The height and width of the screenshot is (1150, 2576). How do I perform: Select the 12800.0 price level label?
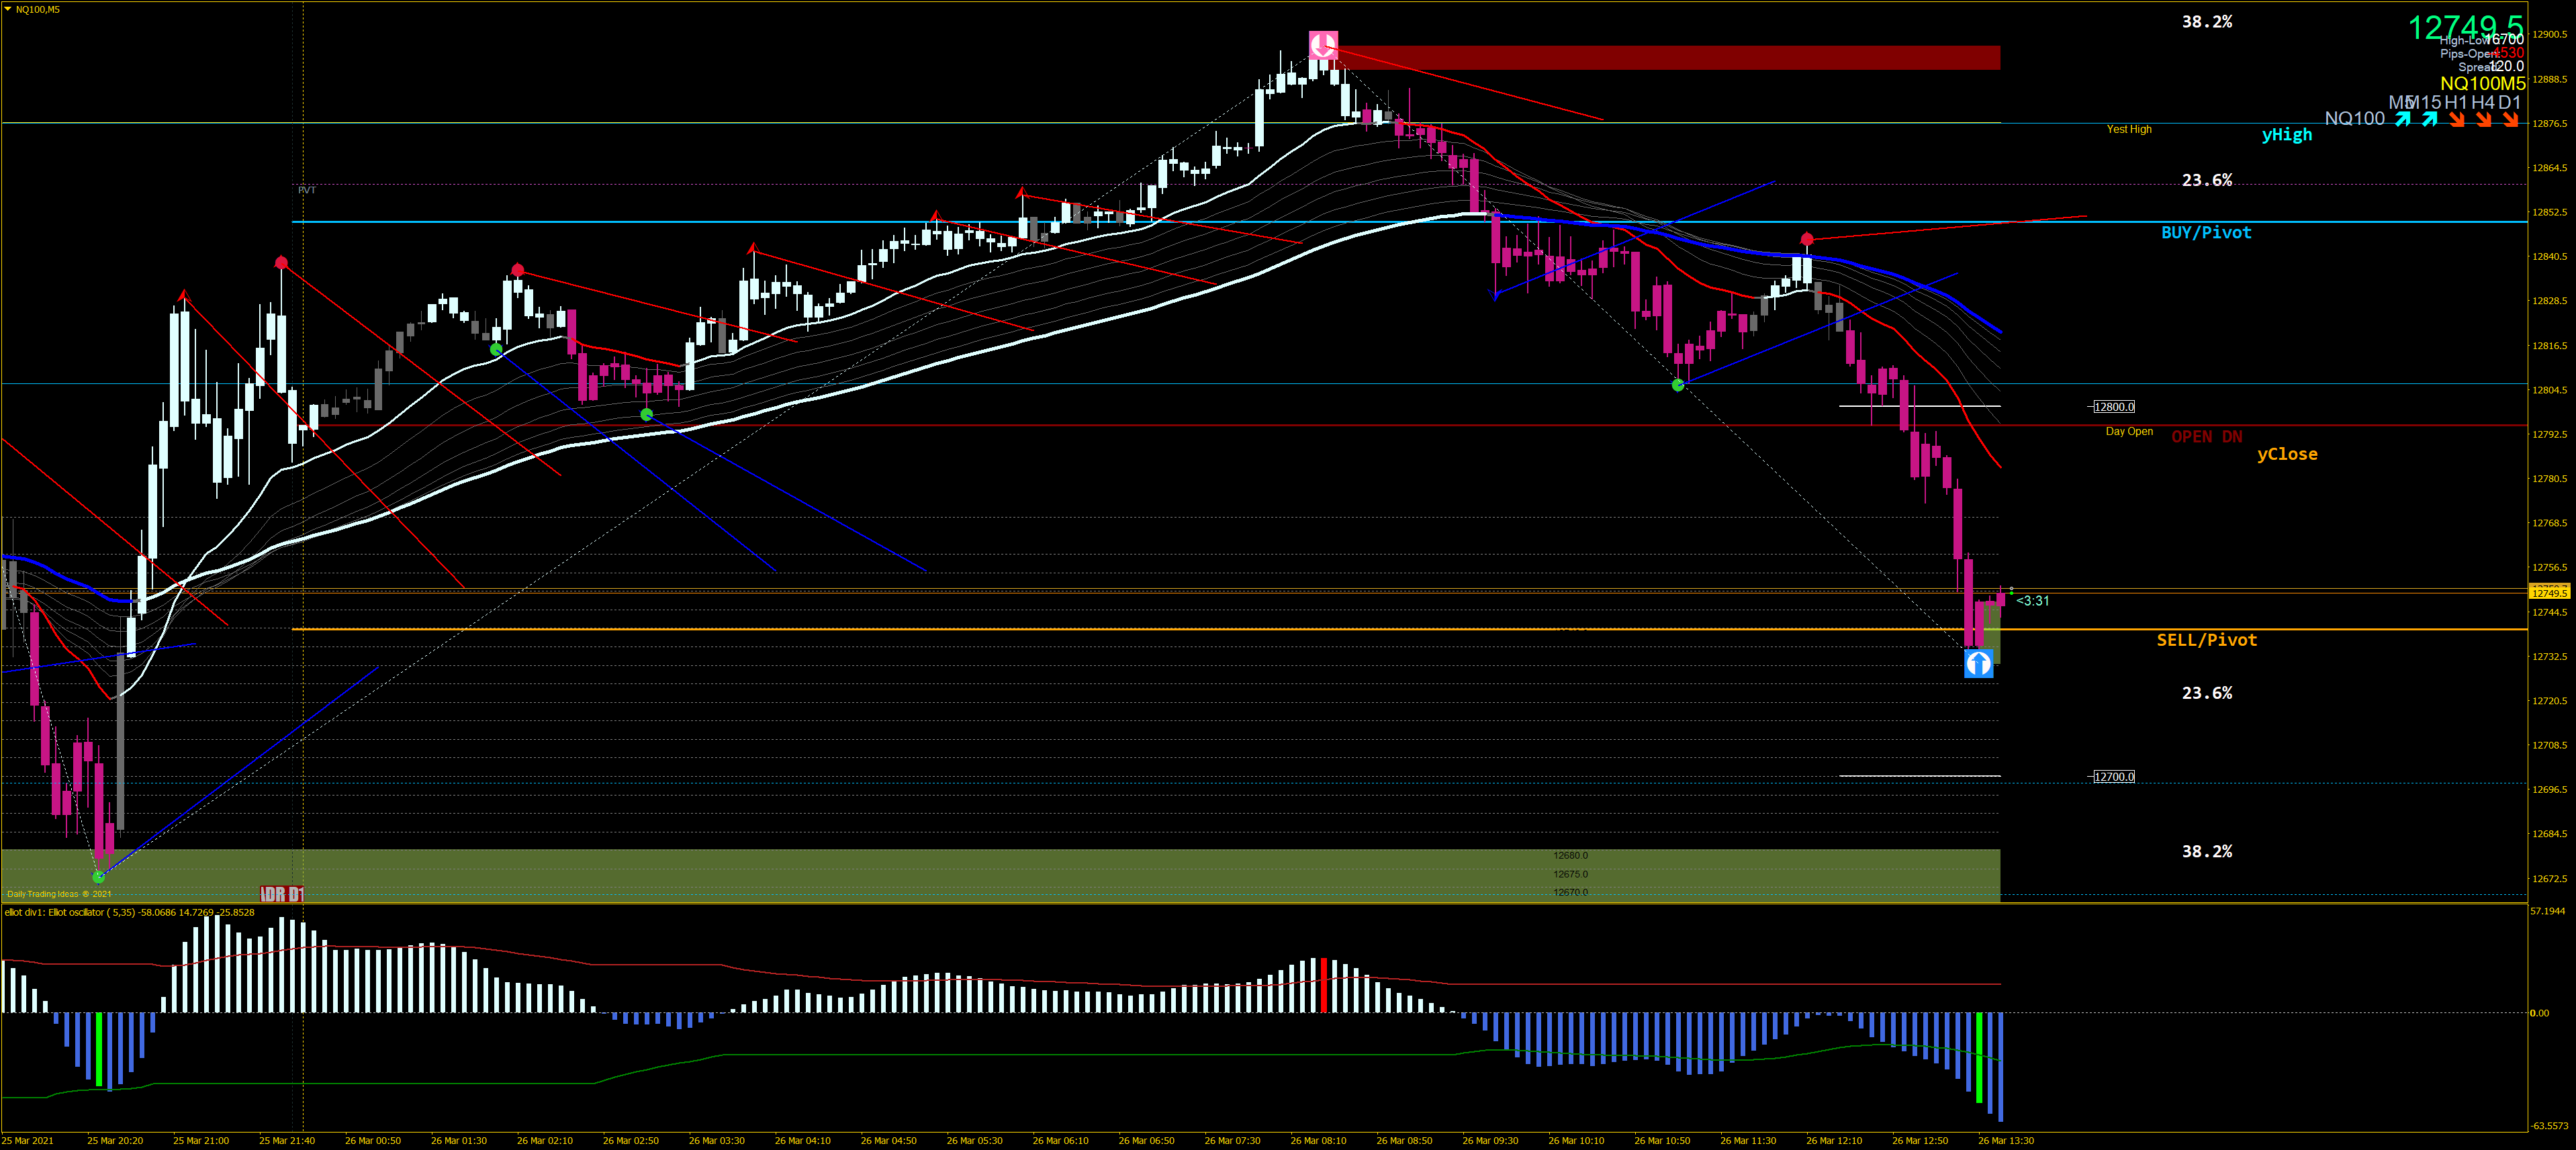pyautogui.click(x=2114, y=407)
